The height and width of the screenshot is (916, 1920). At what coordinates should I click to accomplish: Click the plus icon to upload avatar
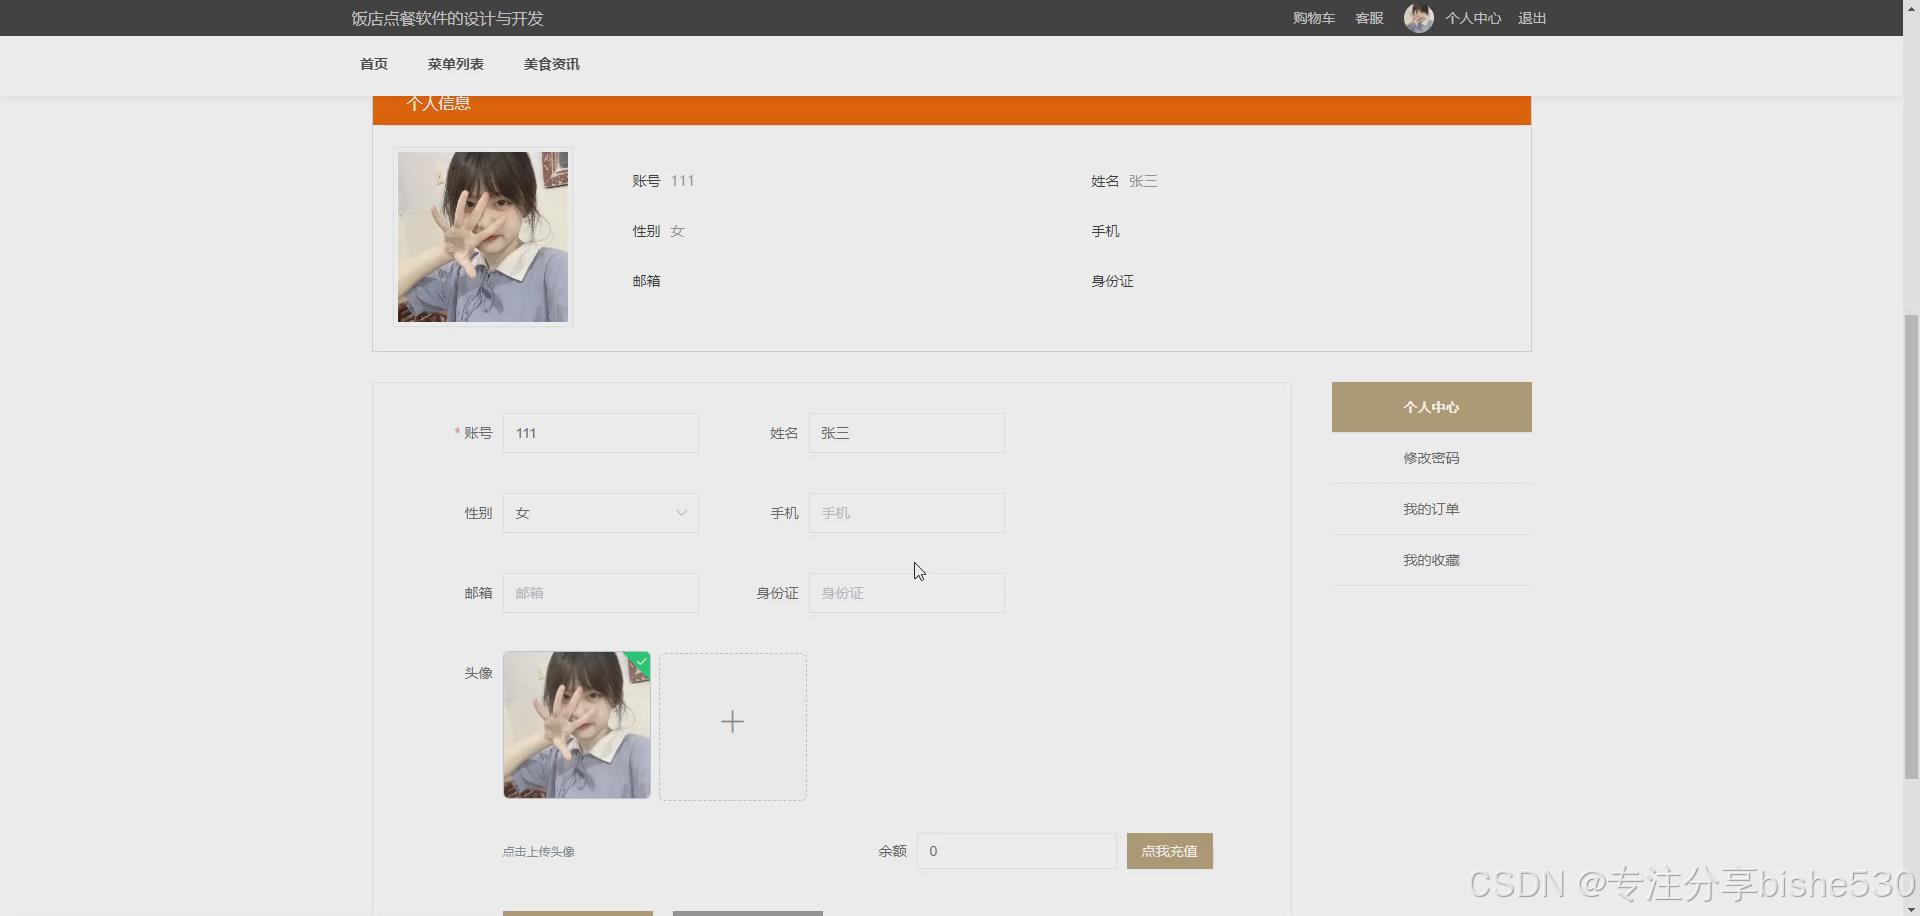click(x=732, y=722)
